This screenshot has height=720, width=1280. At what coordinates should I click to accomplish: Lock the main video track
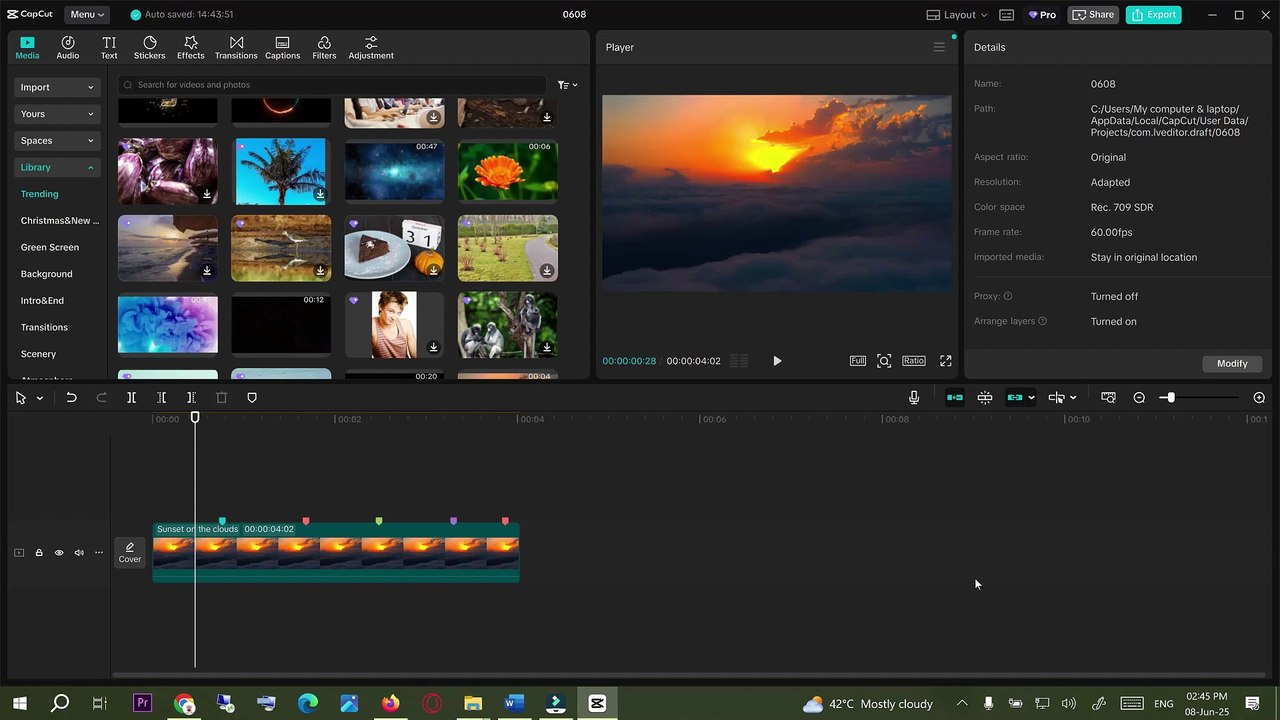(39, 553)
